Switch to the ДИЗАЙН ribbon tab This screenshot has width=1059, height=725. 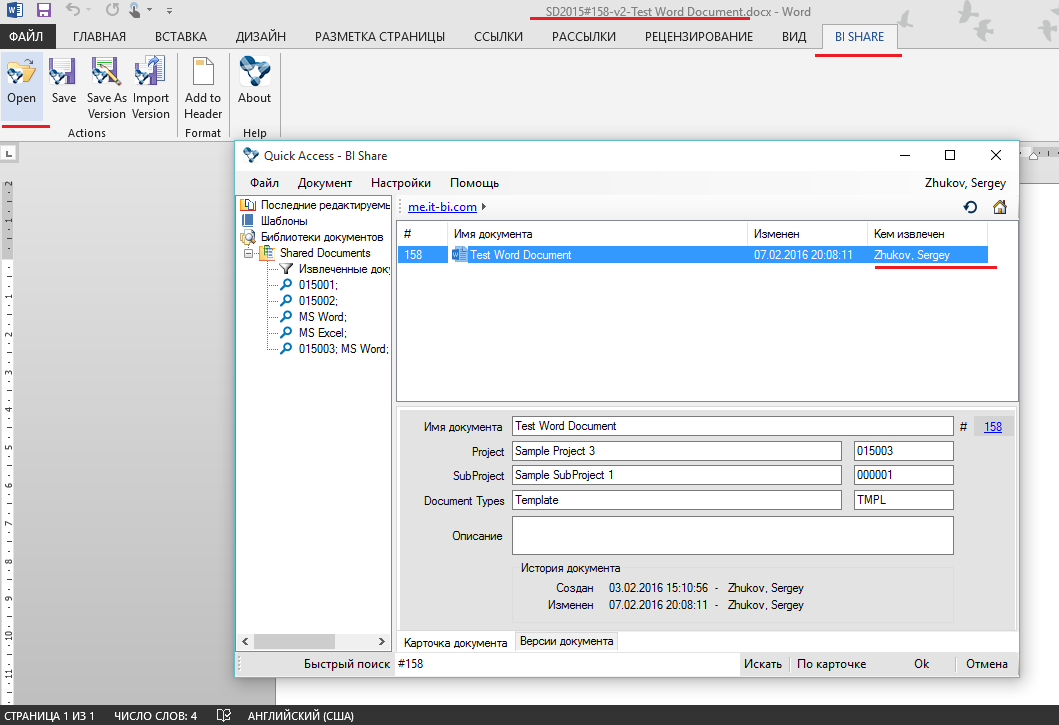tap(261, 36)
